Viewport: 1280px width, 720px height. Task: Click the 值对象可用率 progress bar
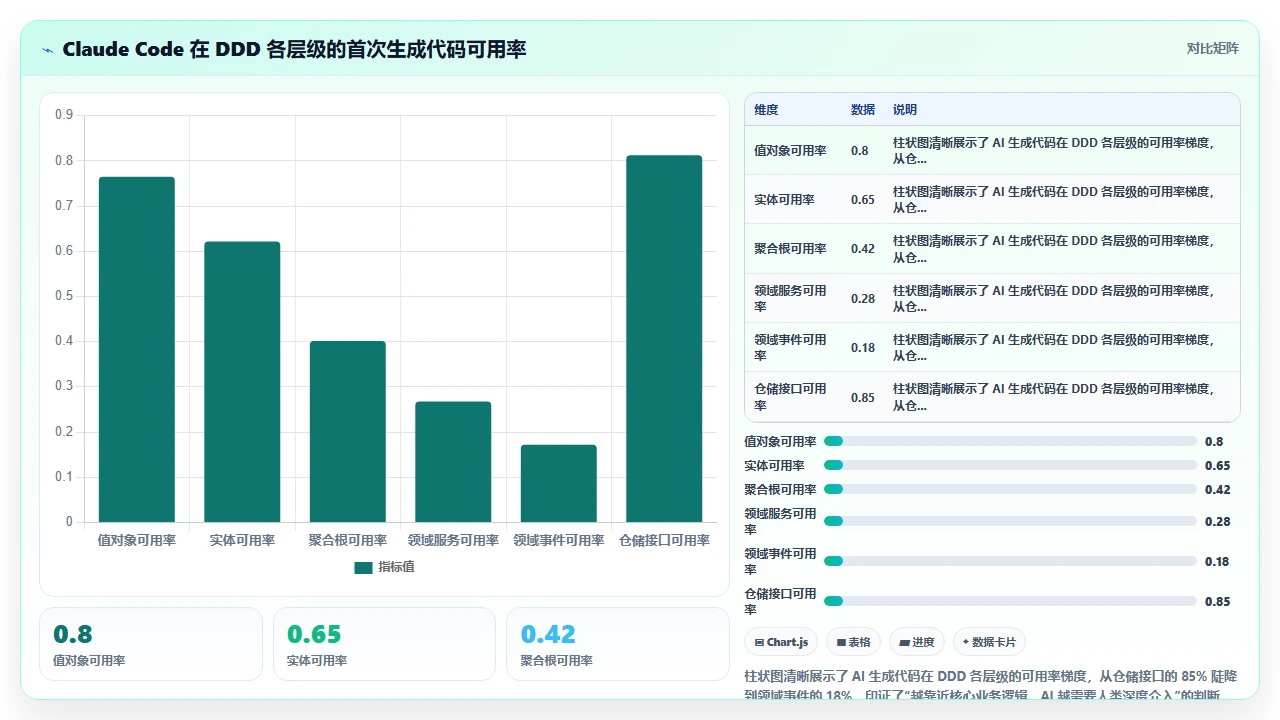pos(1010,441)
